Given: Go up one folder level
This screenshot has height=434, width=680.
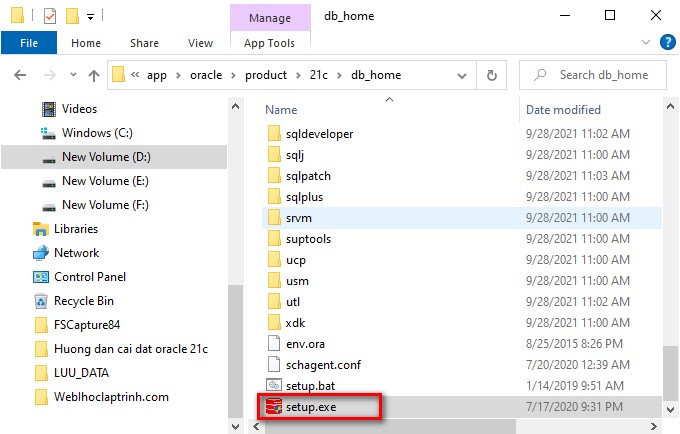Looking at the screenshot, I should coord(94,75).
